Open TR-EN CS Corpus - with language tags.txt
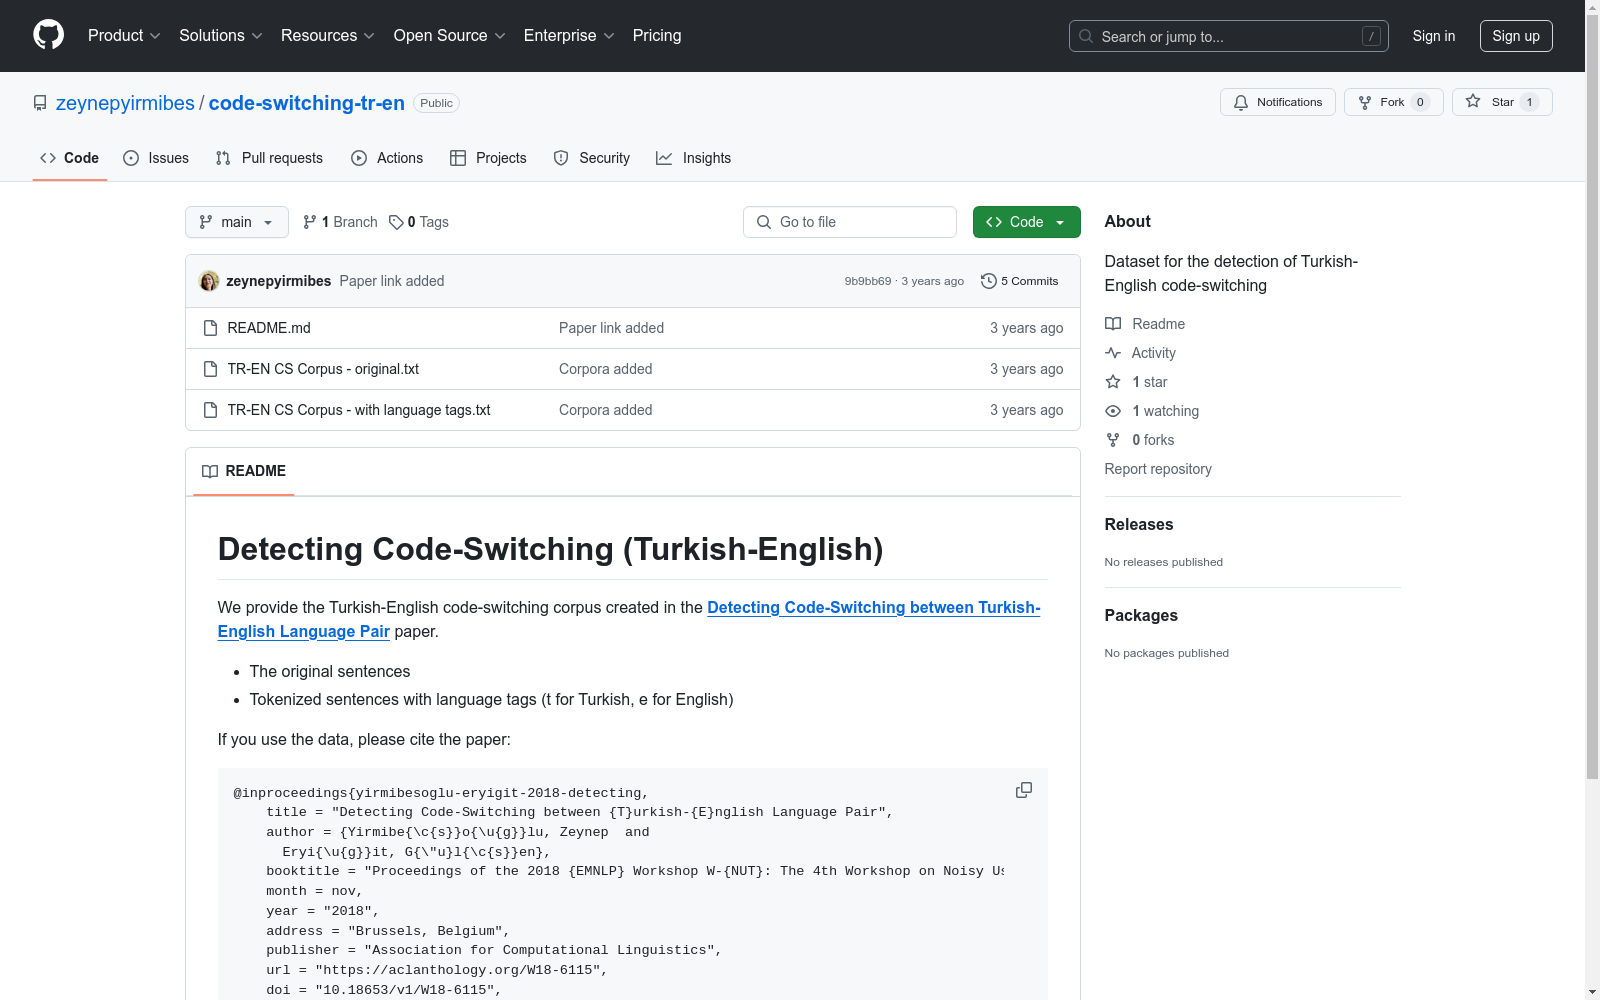 (359, 410)
